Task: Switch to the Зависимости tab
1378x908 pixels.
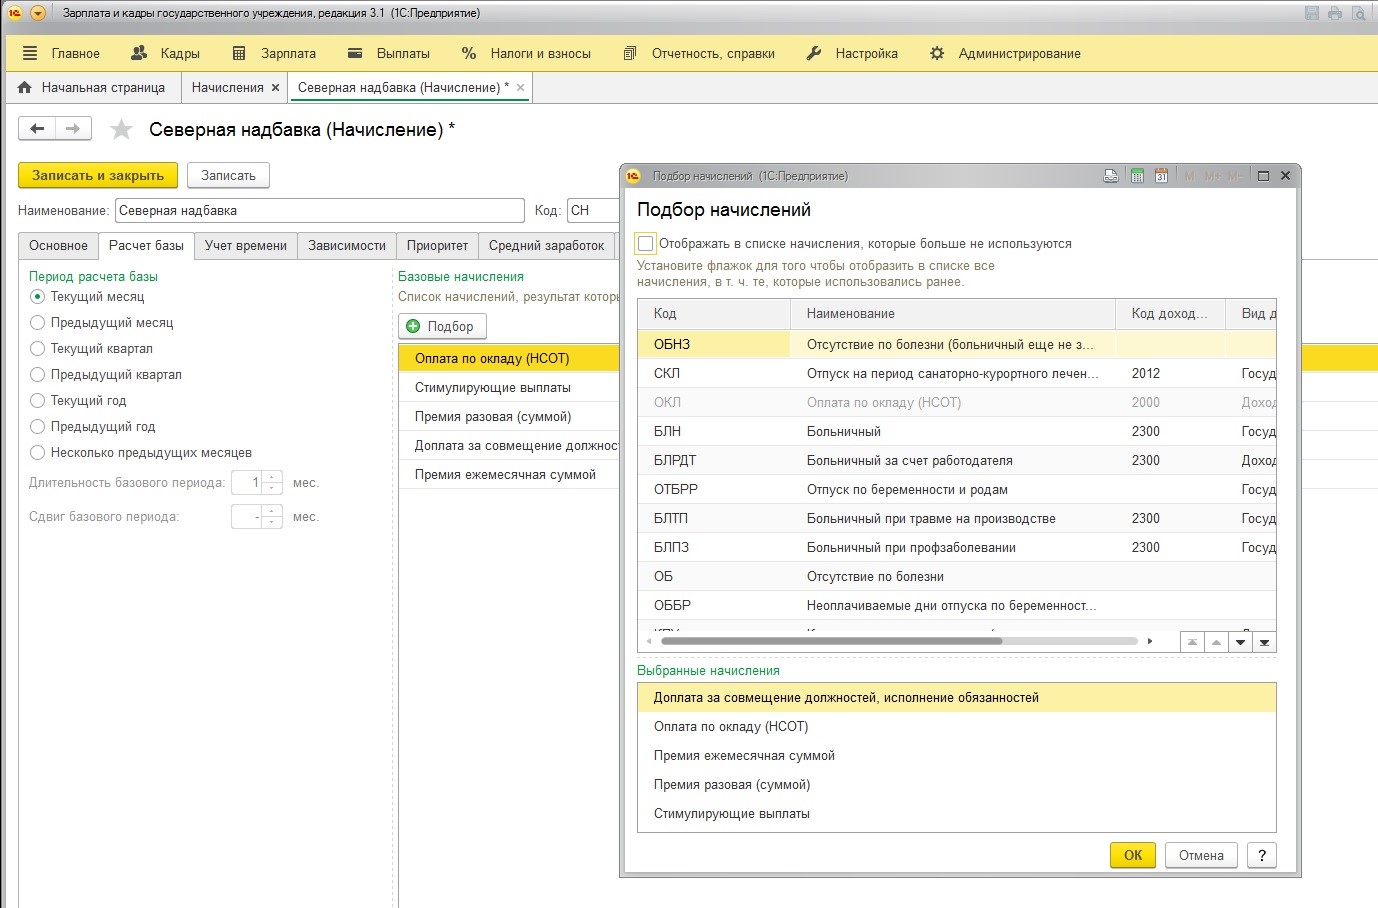Action: (347, 246)
